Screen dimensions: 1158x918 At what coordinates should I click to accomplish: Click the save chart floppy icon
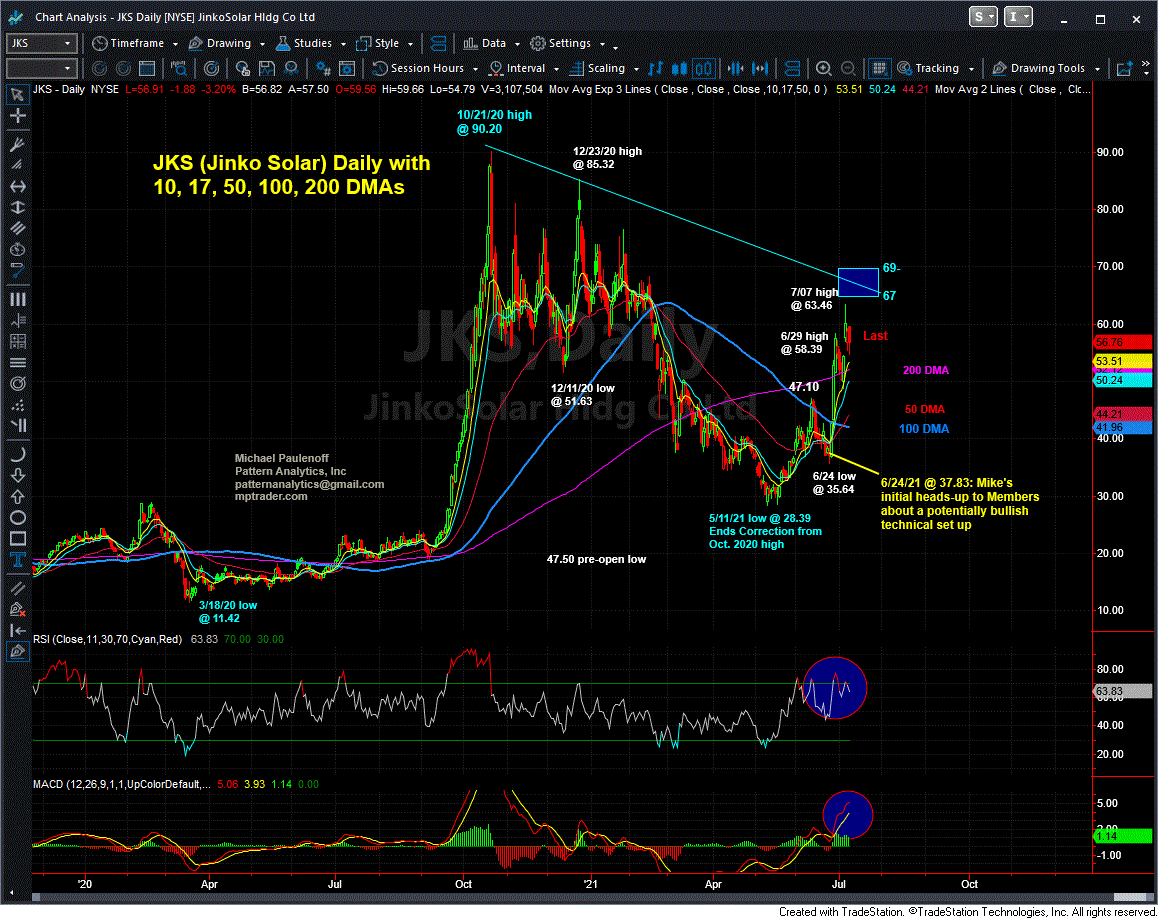pyautogui.click(x=267, y=69)
